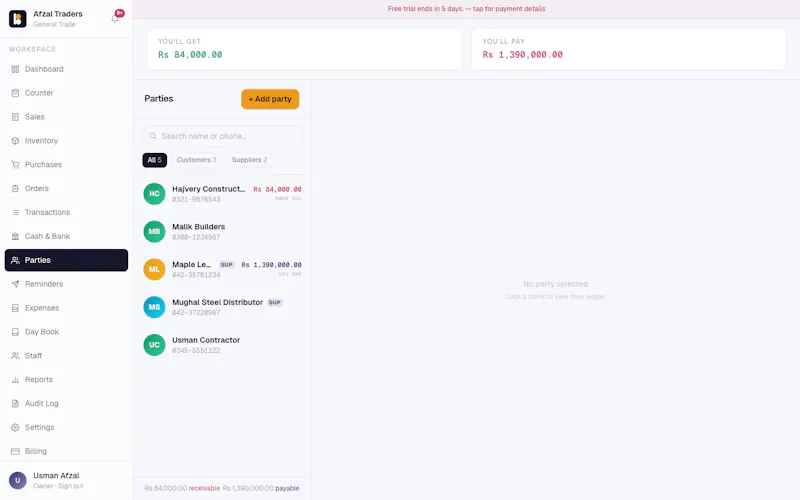Click the Dashboard grid icon
The image size is (800, 500).
[x=15, y=69]
